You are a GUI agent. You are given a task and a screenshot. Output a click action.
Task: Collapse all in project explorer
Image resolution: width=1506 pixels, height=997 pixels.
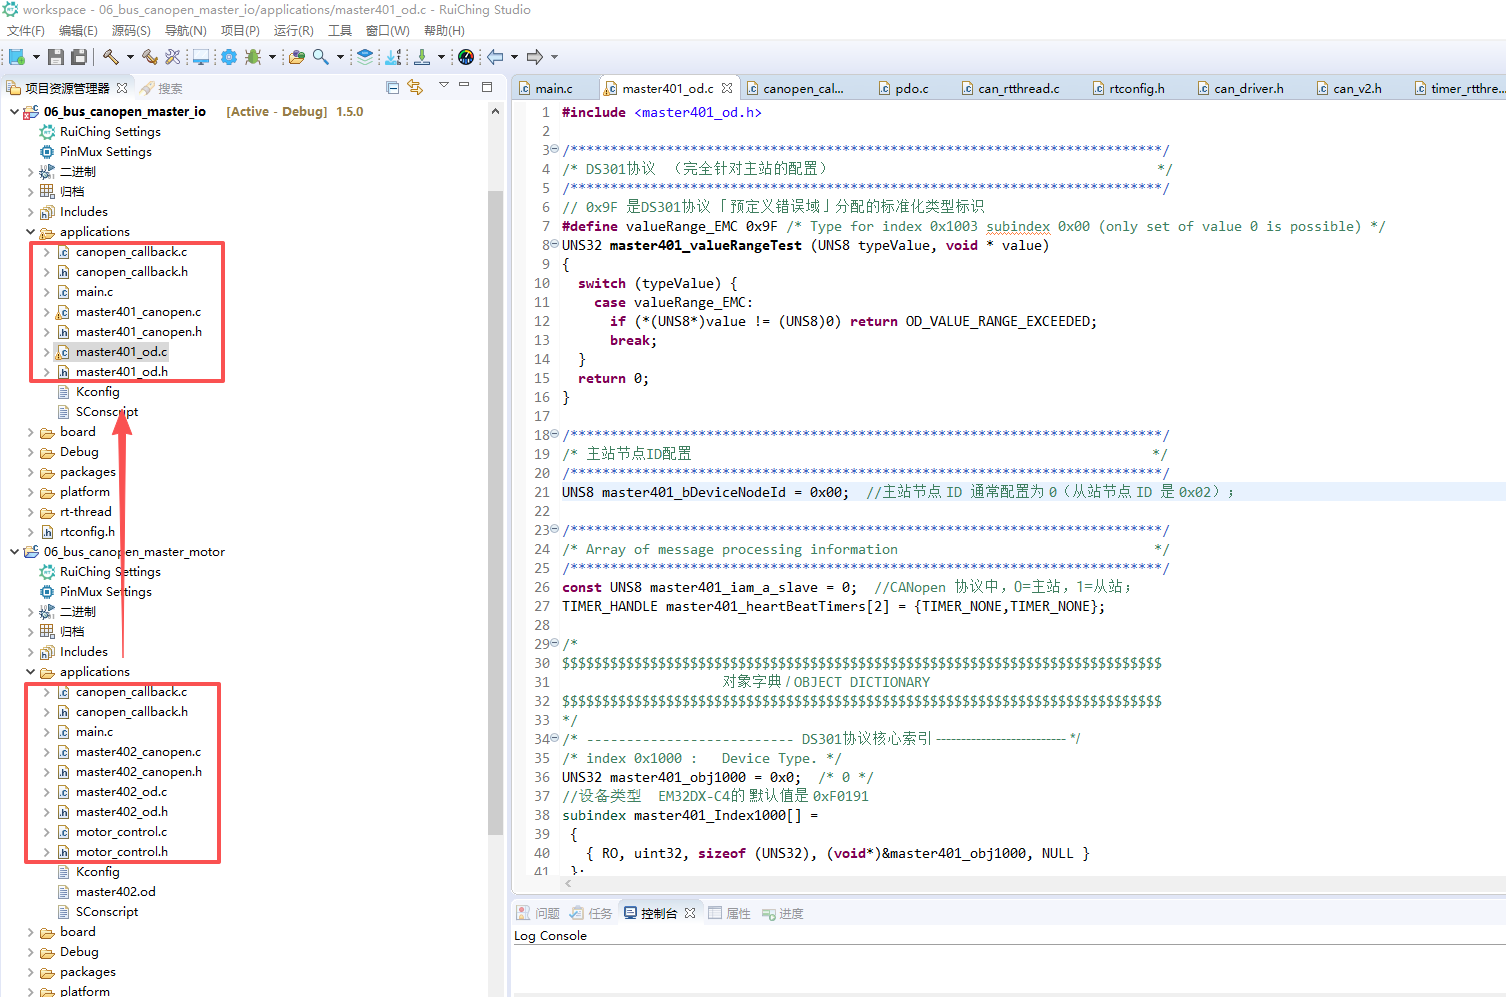pos(392,88)
